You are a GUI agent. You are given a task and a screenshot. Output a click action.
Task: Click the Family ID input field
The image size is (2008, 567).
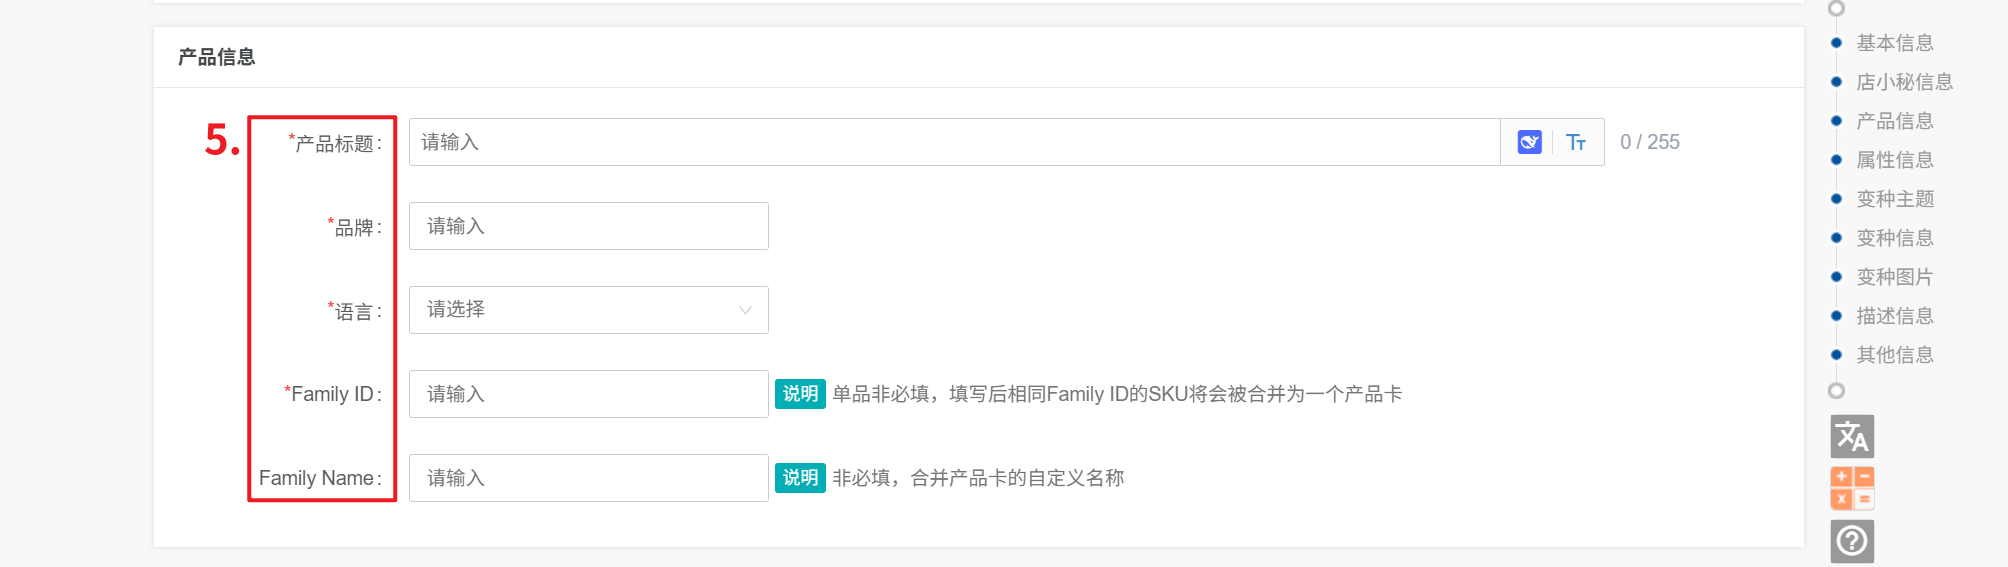(x=588, y=394)
